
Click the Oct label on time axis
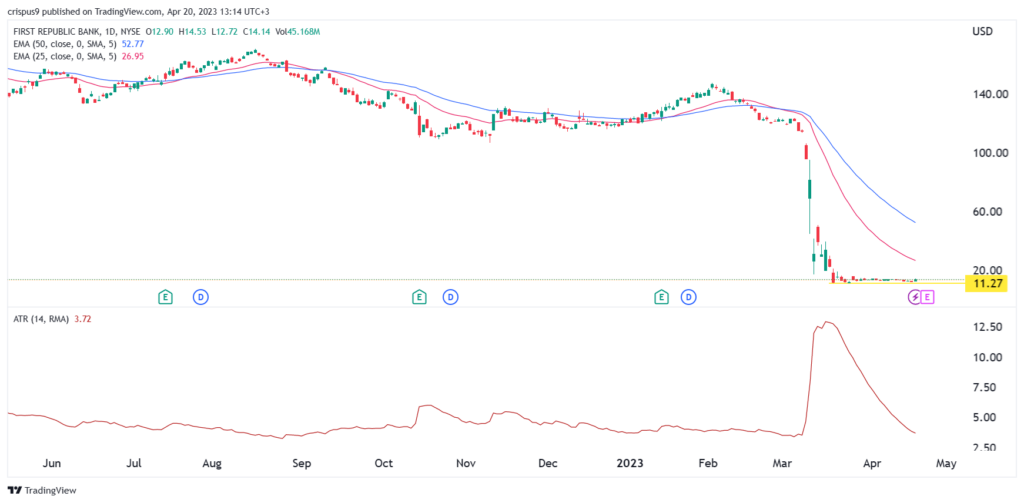click(x=383, y=463)
